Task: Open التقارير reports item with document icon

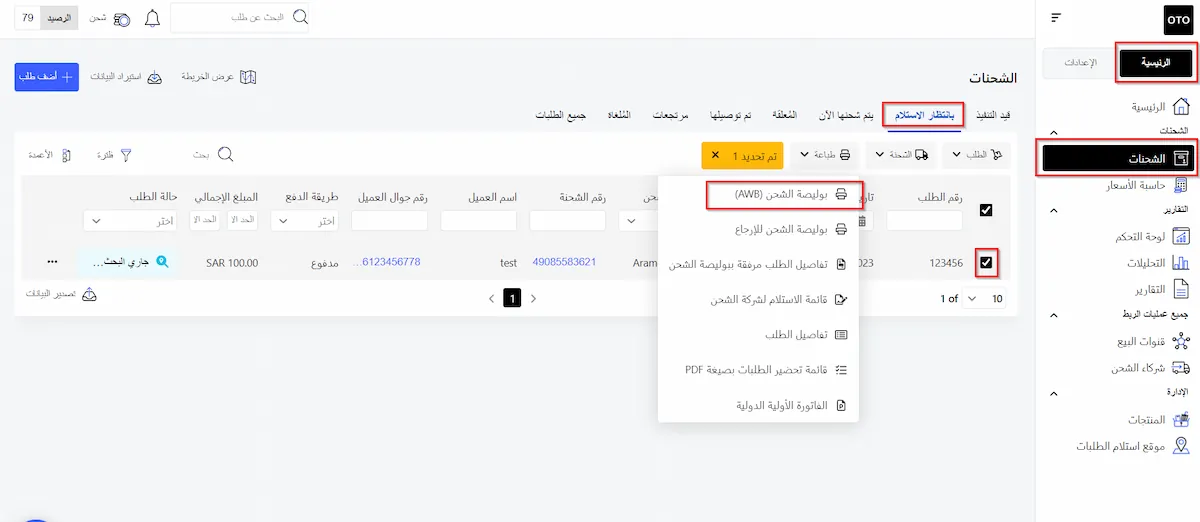Action: [1160, 289]
